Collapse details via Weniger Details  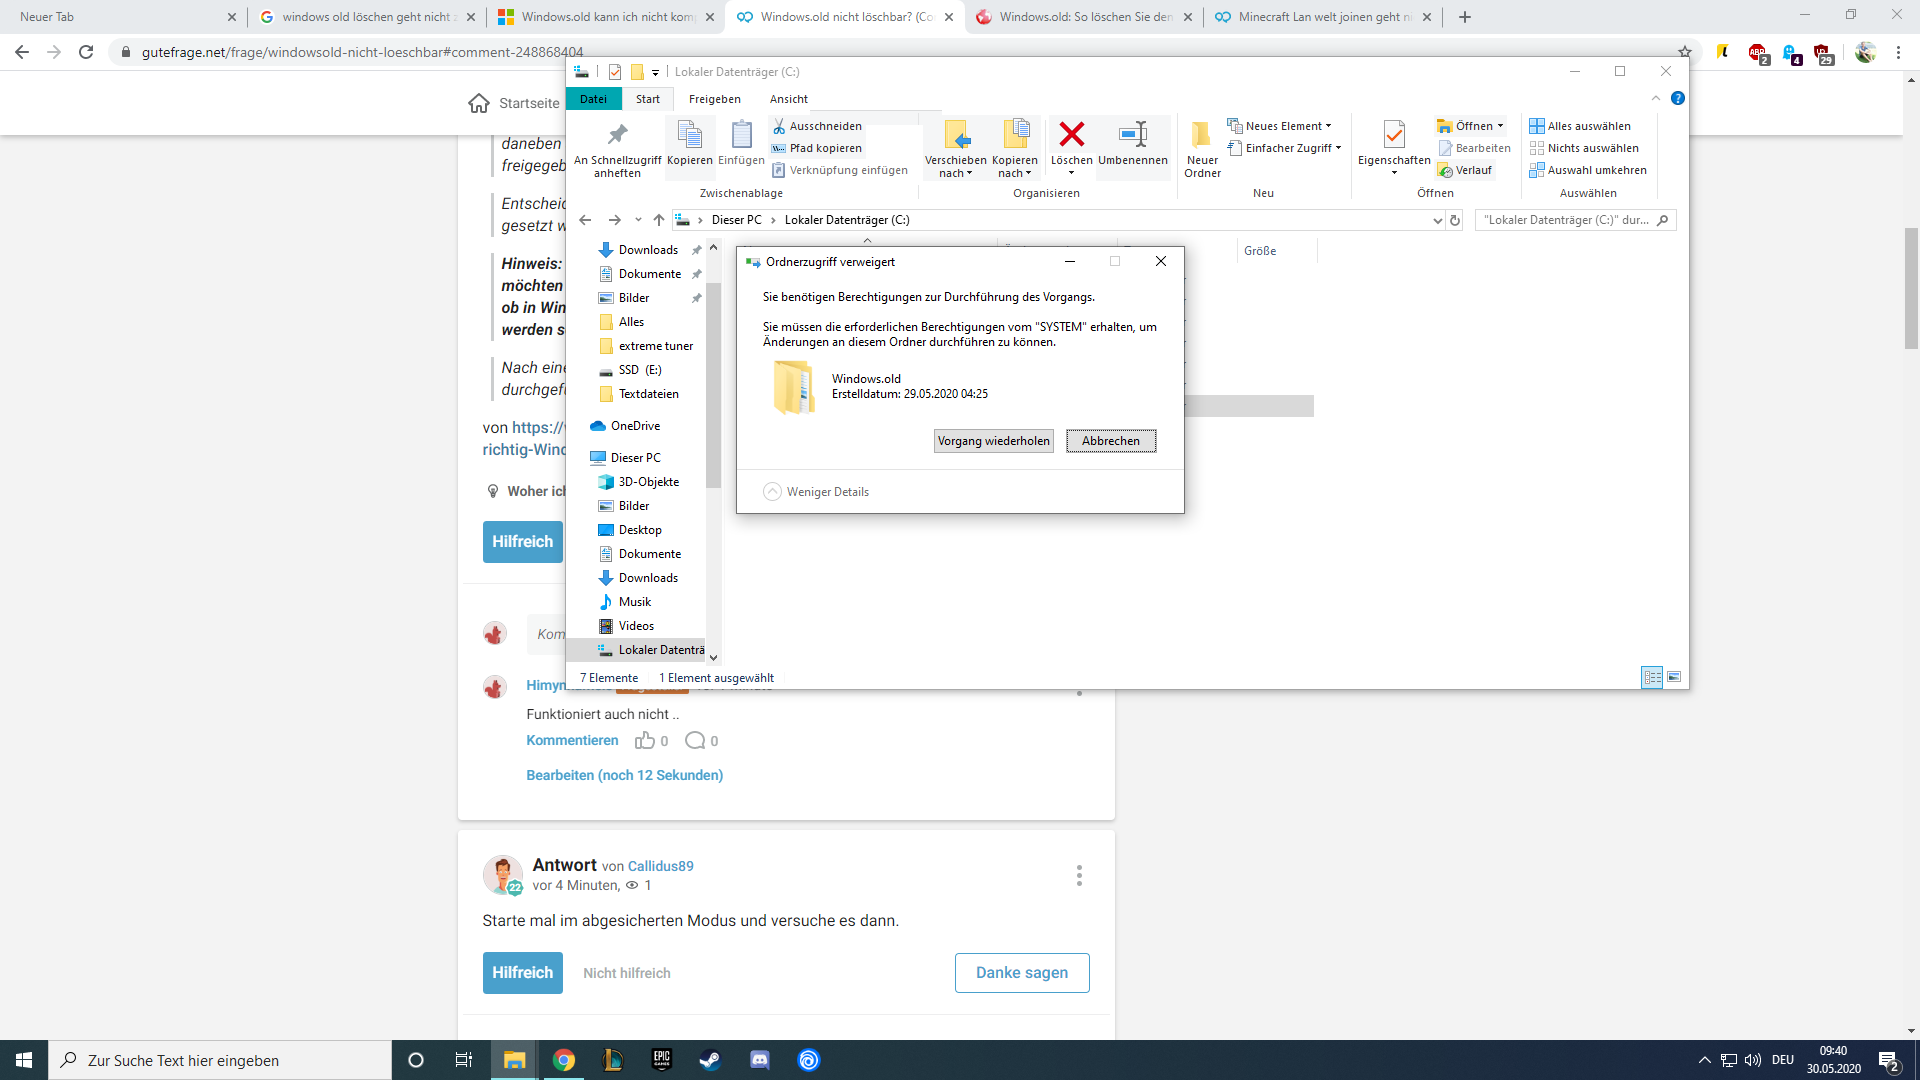point(816,492)
